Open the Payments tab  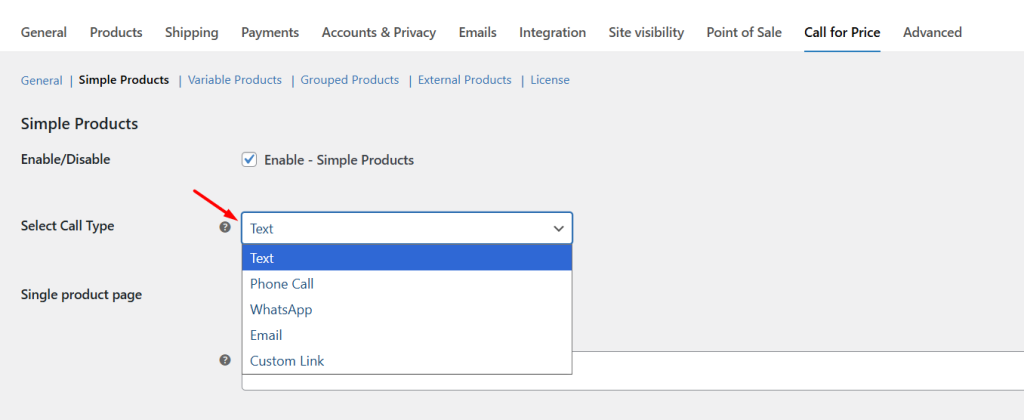pyautogui.click(x=270, y=32)
